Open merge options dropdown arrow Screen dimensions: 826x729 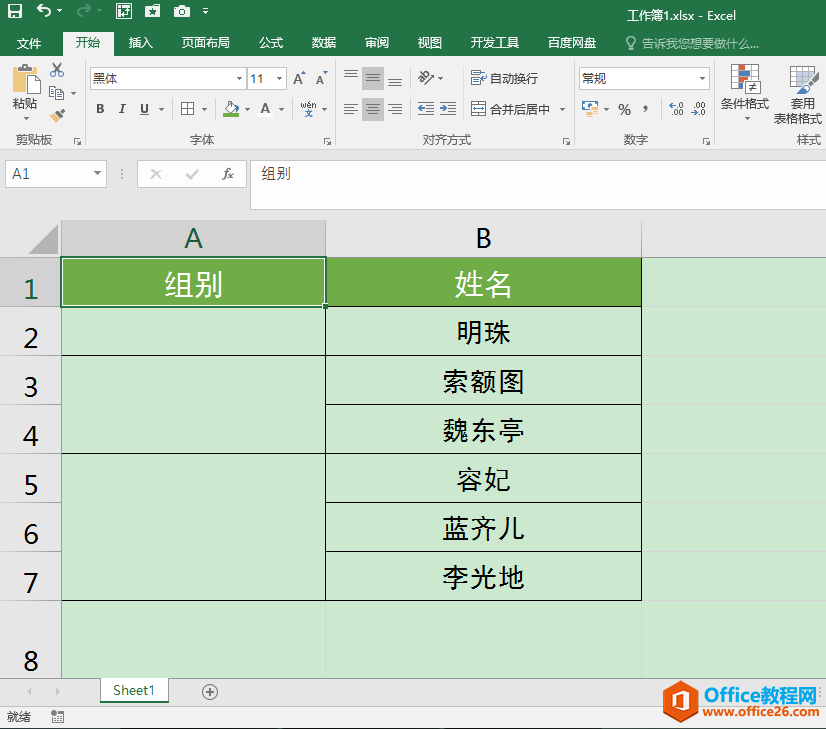[563, 109]
